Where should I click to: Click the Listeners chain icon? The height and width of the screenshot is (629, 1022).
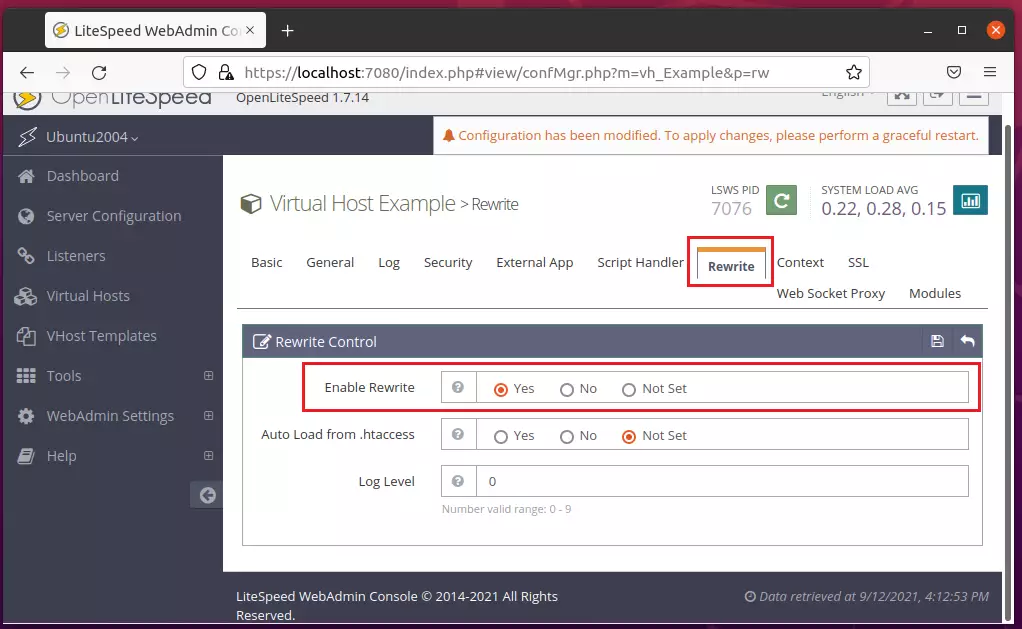[26, 256]
